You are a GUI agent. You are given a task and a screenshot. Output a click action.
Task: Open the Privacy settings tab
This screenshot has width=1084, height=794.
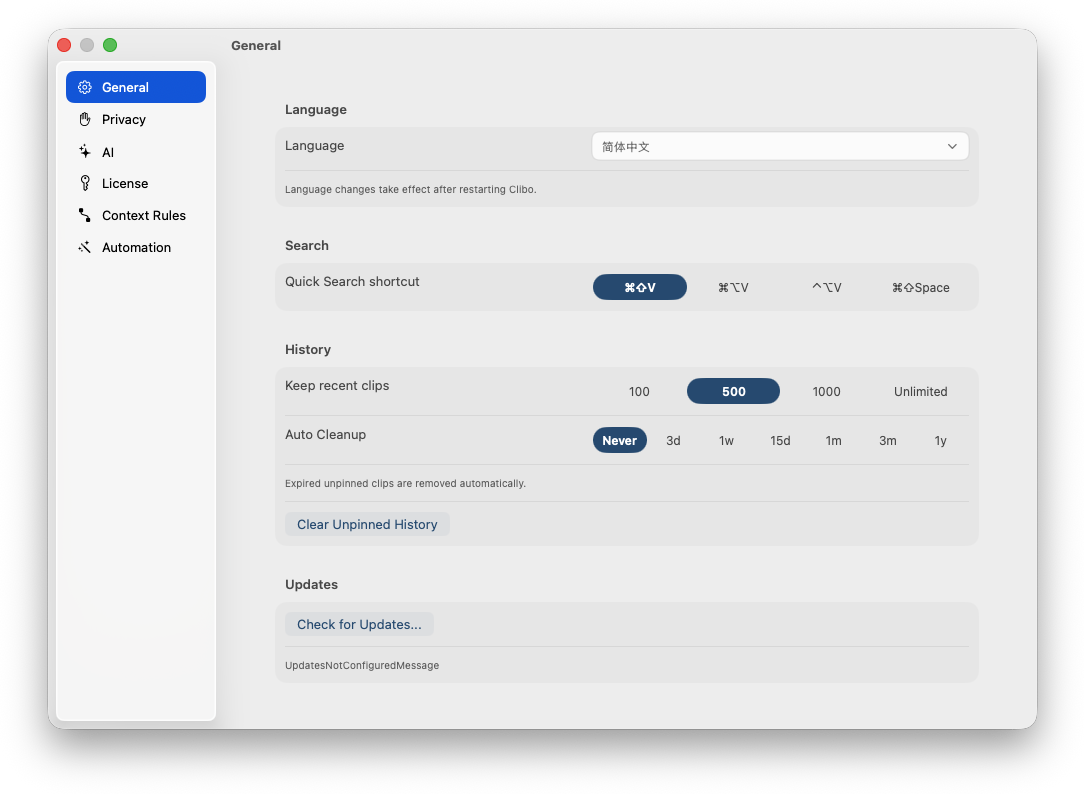point(136,120)
